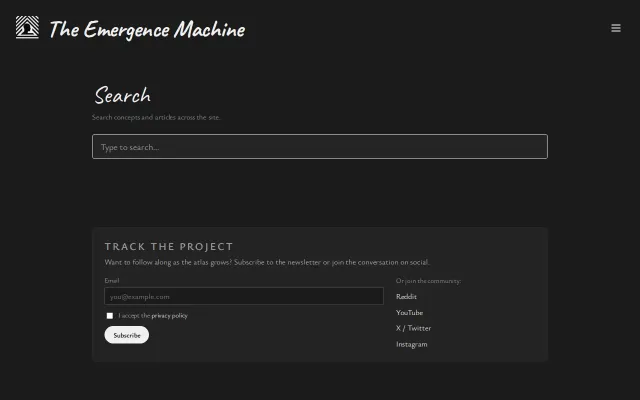640x400 pixels.
Task: Click the newsletter description text
Action: (x=267, y=262)
